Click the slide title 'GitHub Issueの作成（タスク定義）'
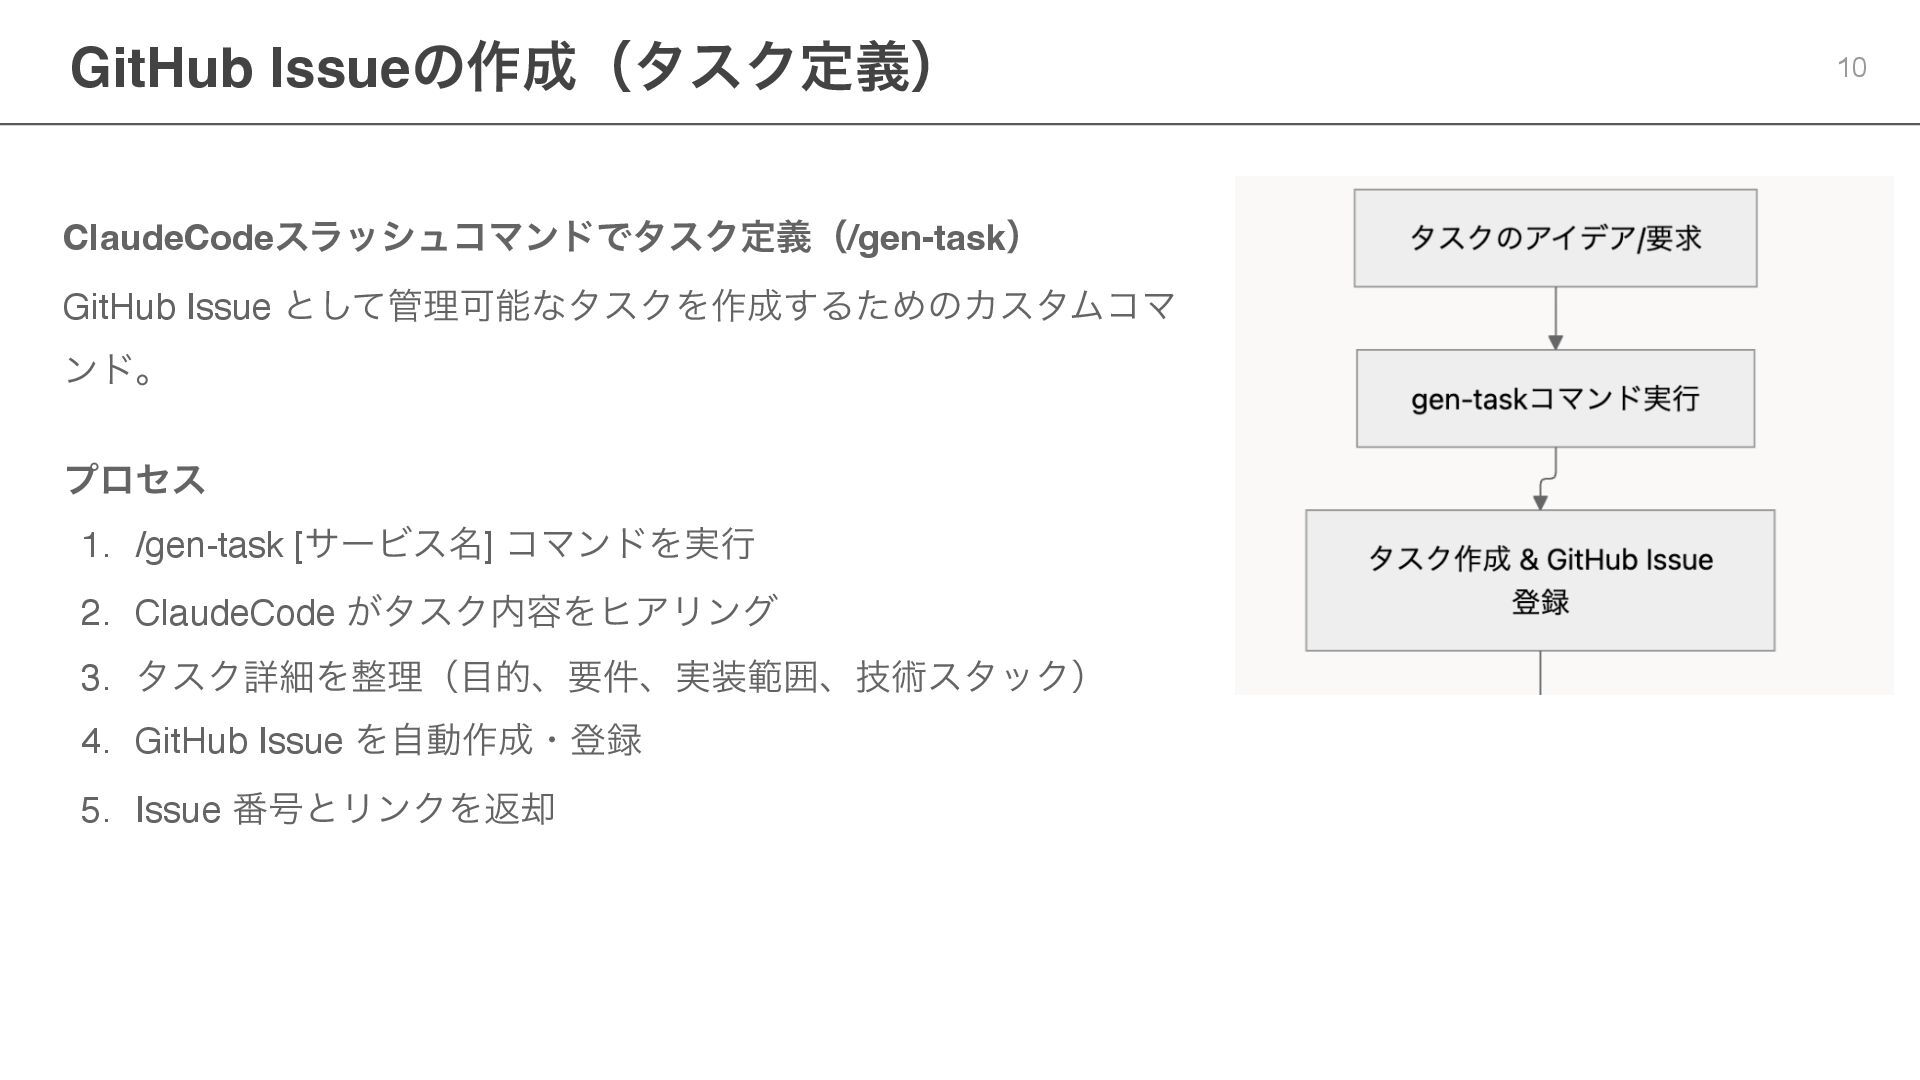The image size is (1920, 1080). coord(505,68)
